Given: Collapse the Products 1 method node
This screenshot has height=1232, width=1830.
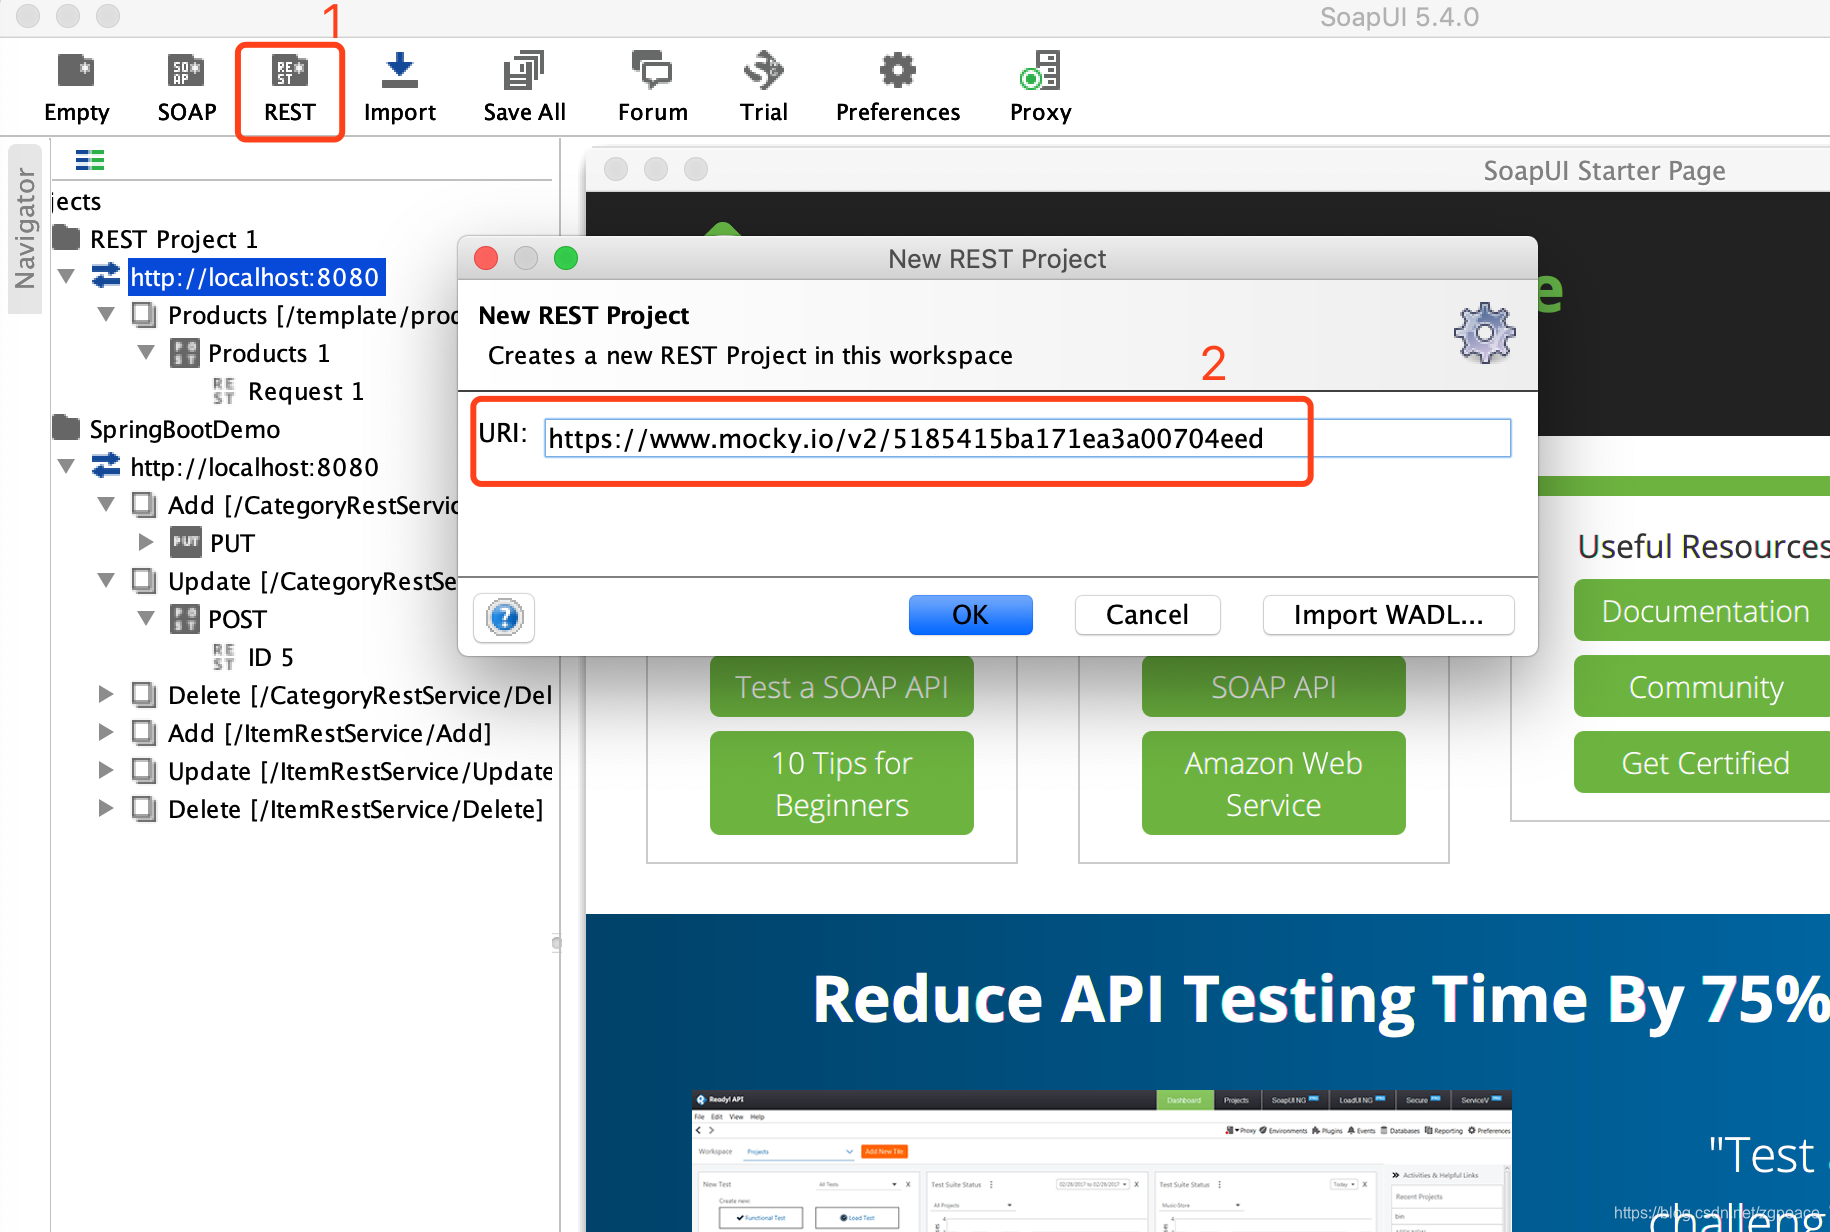Looking at the screenshot, I should click(x=146, y=352).
